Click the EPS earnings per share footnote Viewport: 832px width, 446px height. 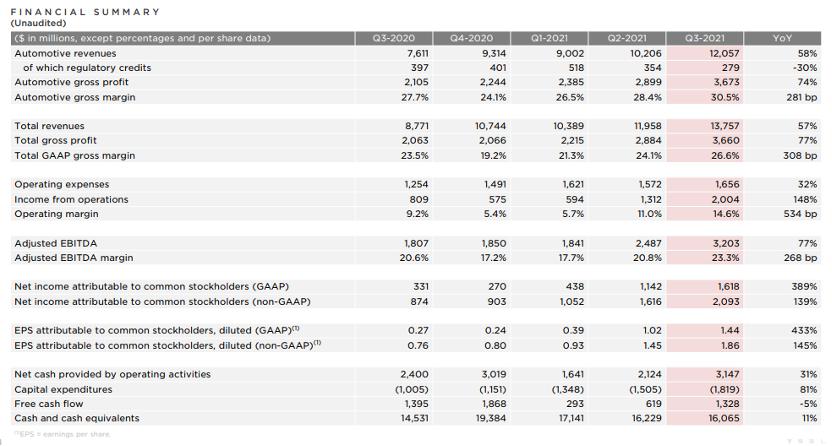point(62,434)
